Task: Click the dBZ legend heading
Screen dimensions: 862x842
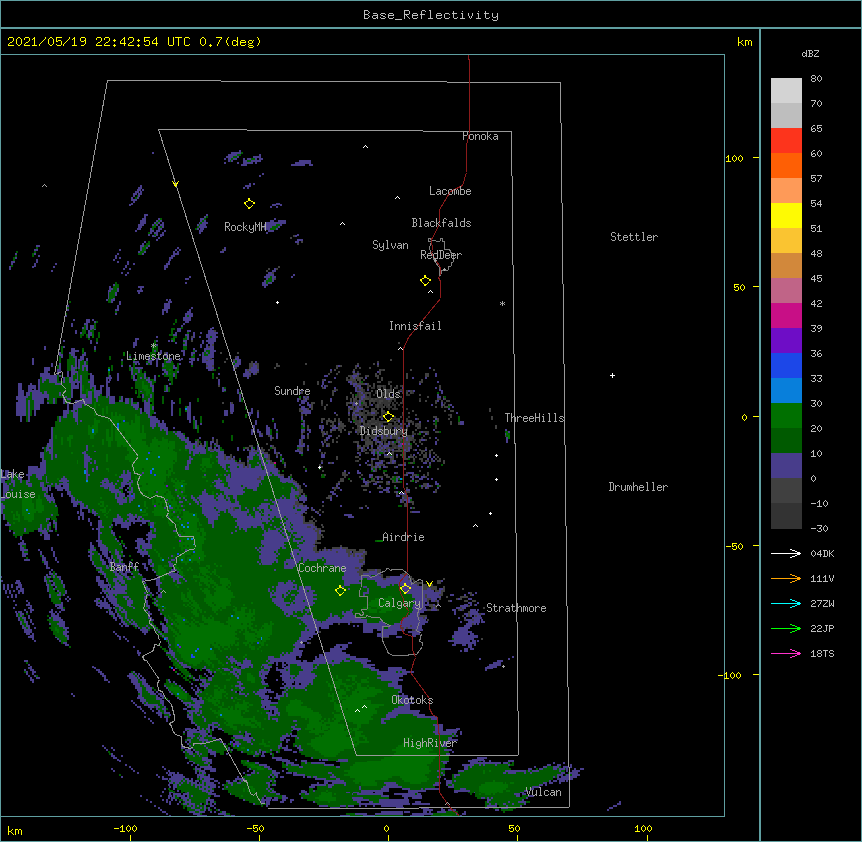Action: click(x=810, y=53)
